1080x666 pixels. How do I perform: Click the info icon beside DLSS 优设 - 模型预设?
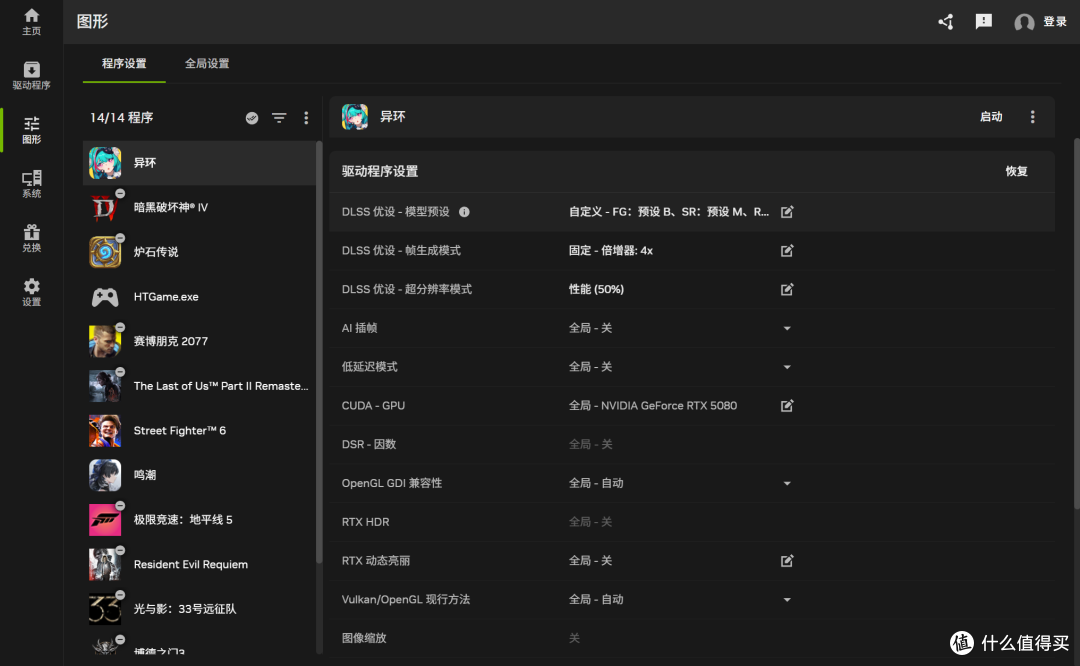coord(464,212)
